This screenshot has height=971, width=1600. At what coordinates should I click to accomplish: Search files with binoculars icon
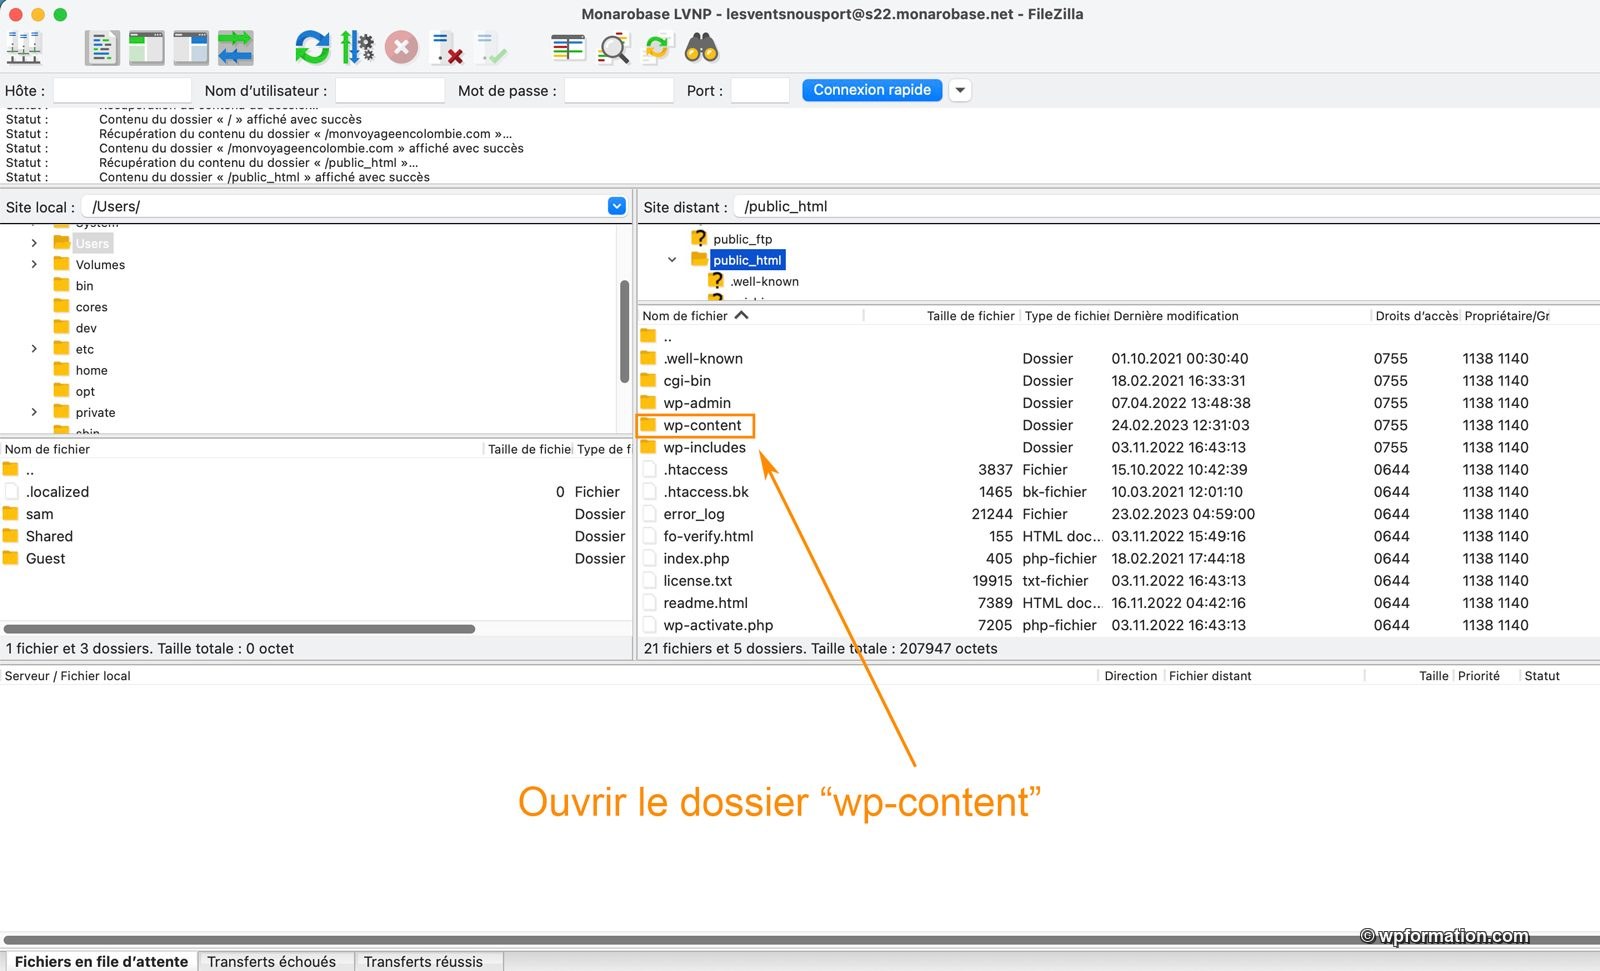(x=701, y=48)
